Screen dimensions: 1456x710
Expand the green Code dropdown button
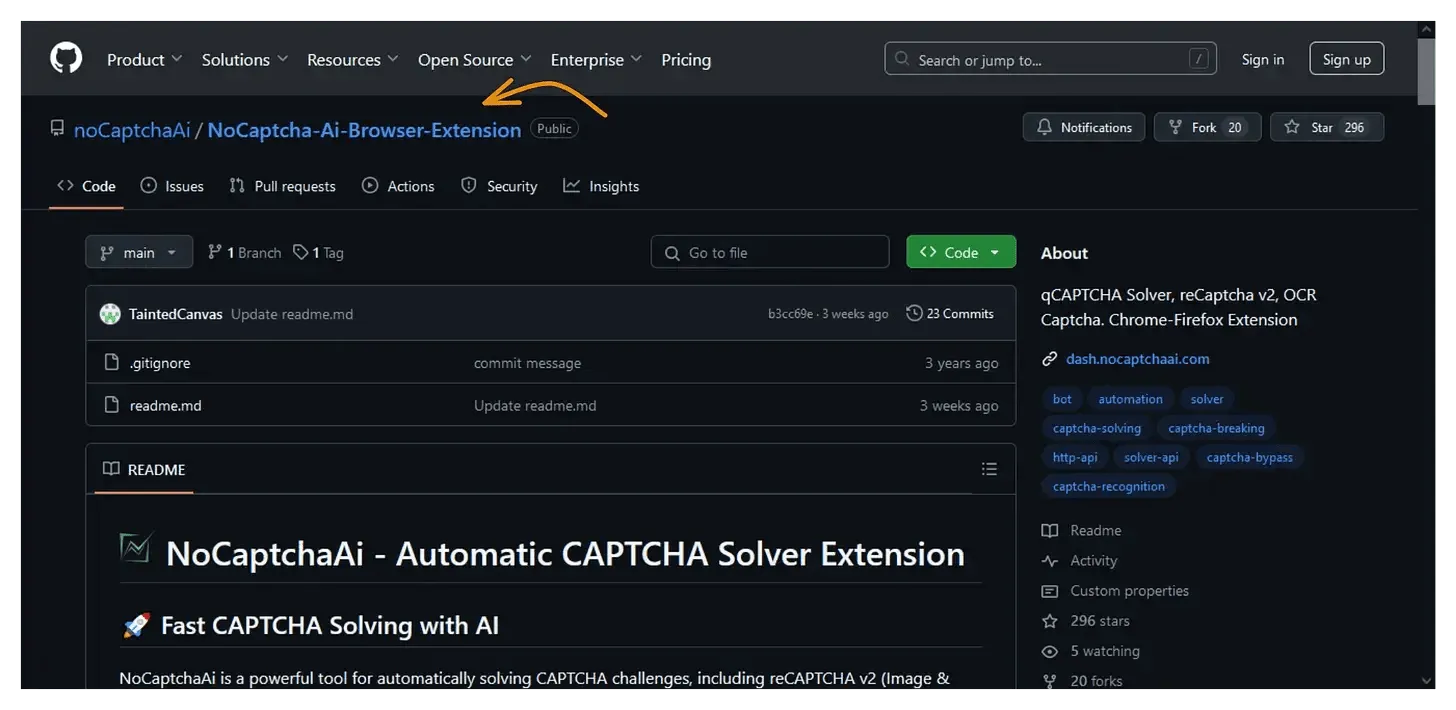[960, 253]
